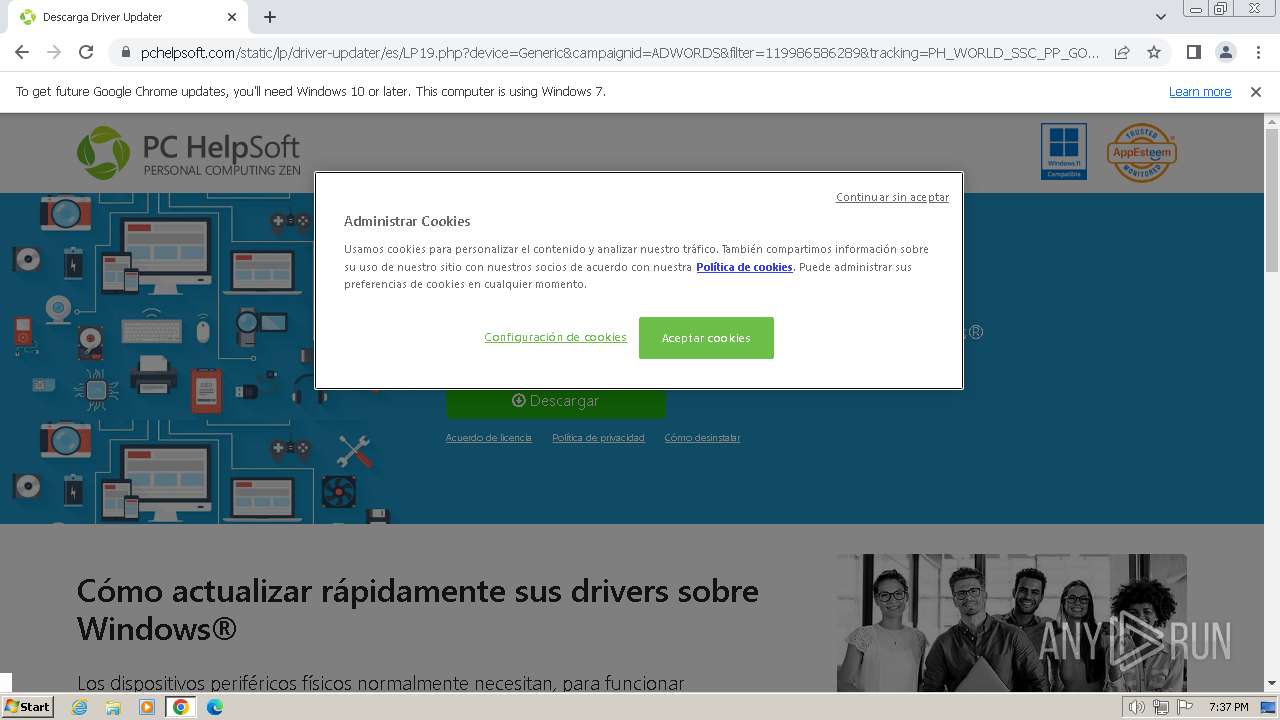The height and width of the screenshot is (720, 1280).
Task: Click the Windows 11 Compatible badge
Action: (x=1063, y=152)
